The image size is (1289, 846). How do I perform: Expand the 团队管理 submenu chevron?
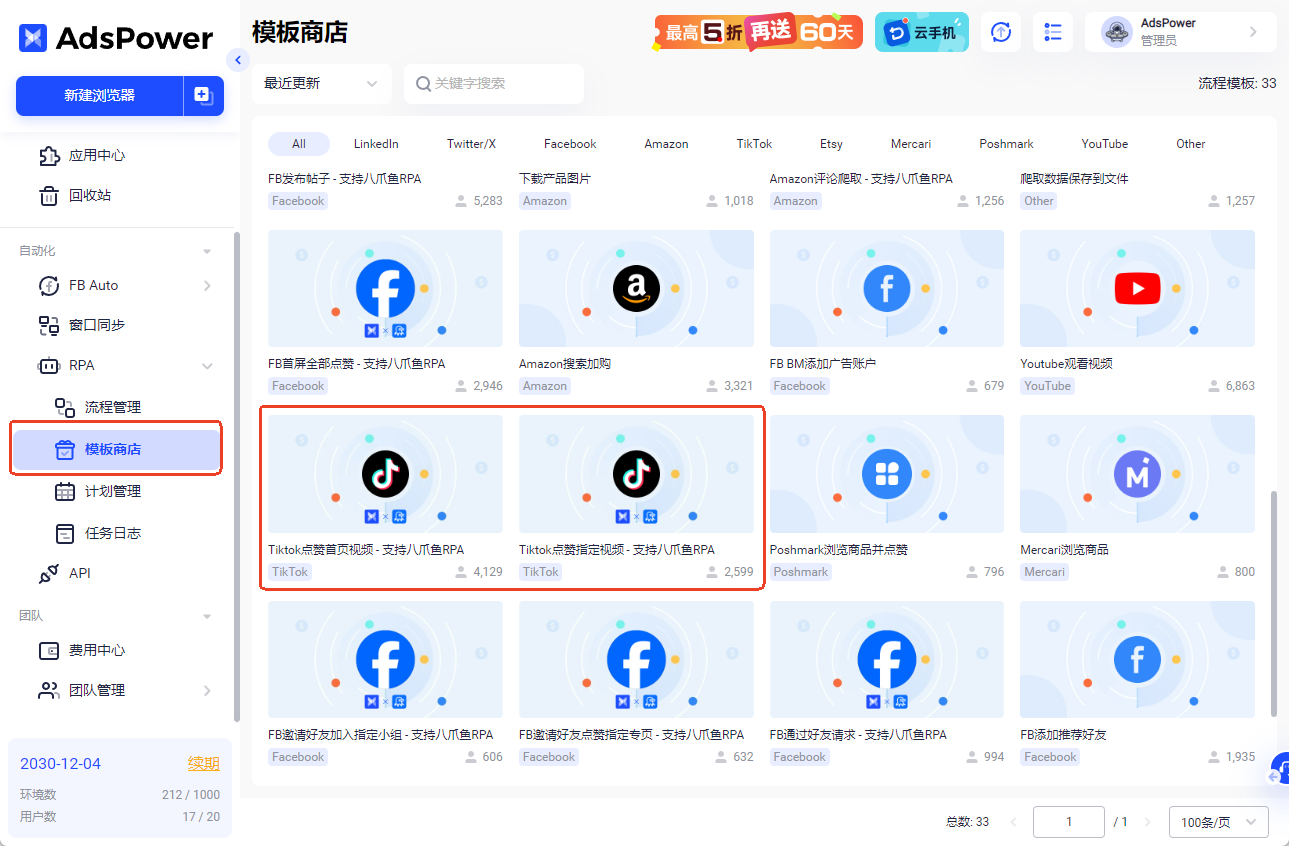tap(207, 690)
